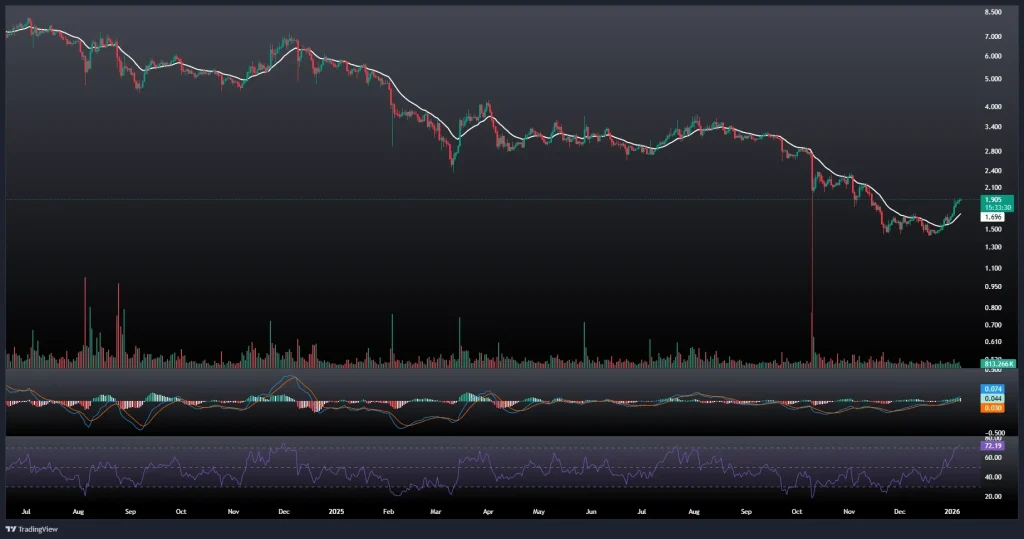Click the tall red October wick

(x=811, y=280)
